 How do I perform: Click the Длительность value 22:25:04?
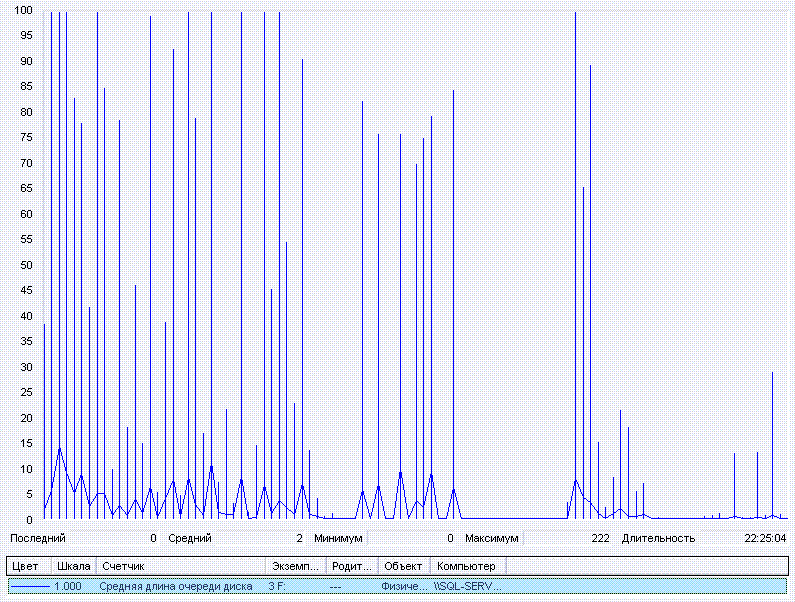764,538
